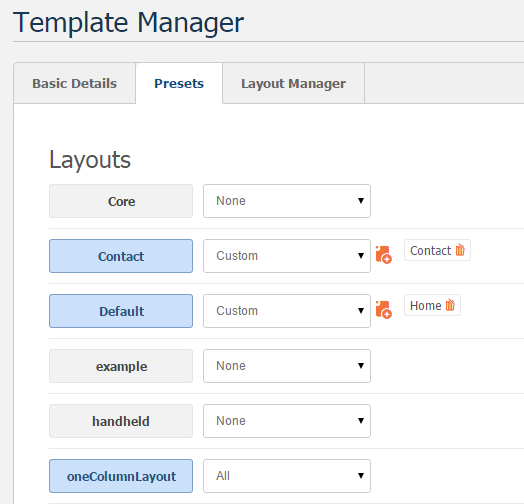
Task: Expand the Contact layout Custom dropdown
Action: click(x=287, y=256)
